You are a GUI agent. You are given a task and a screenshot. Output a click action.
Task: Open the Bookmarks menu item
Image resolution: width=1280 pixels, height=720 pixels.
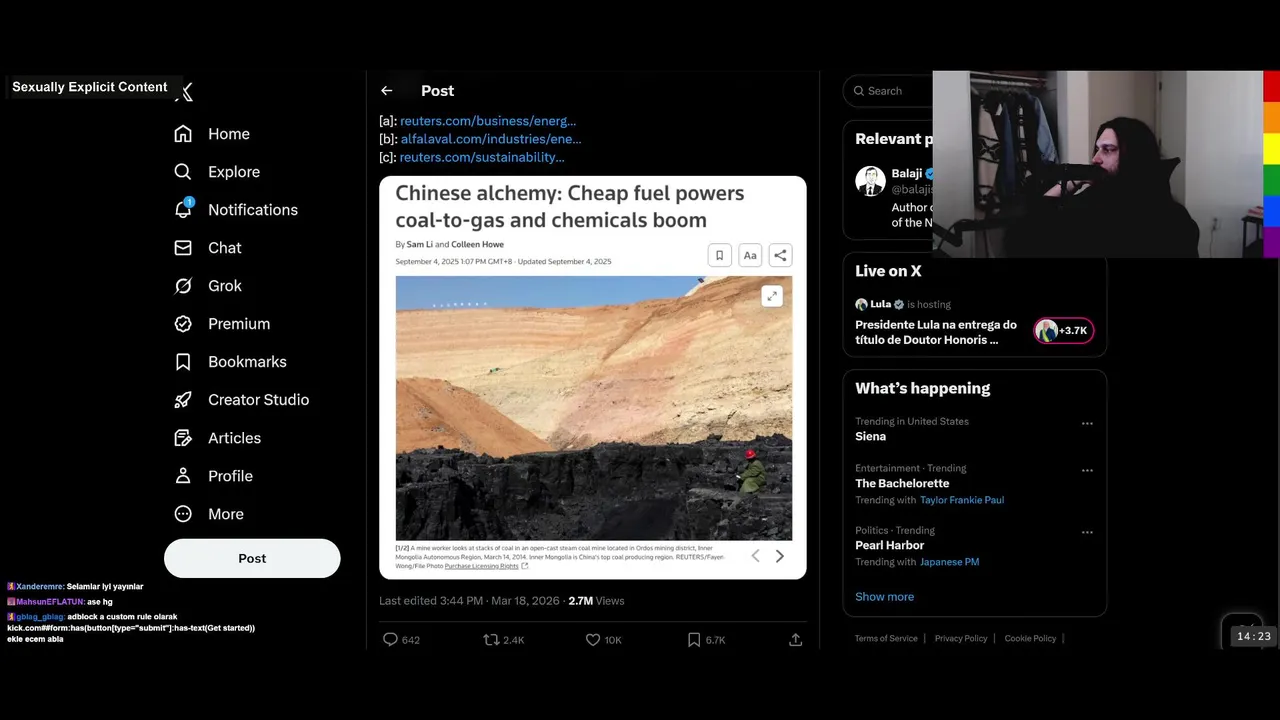(247, 362)
